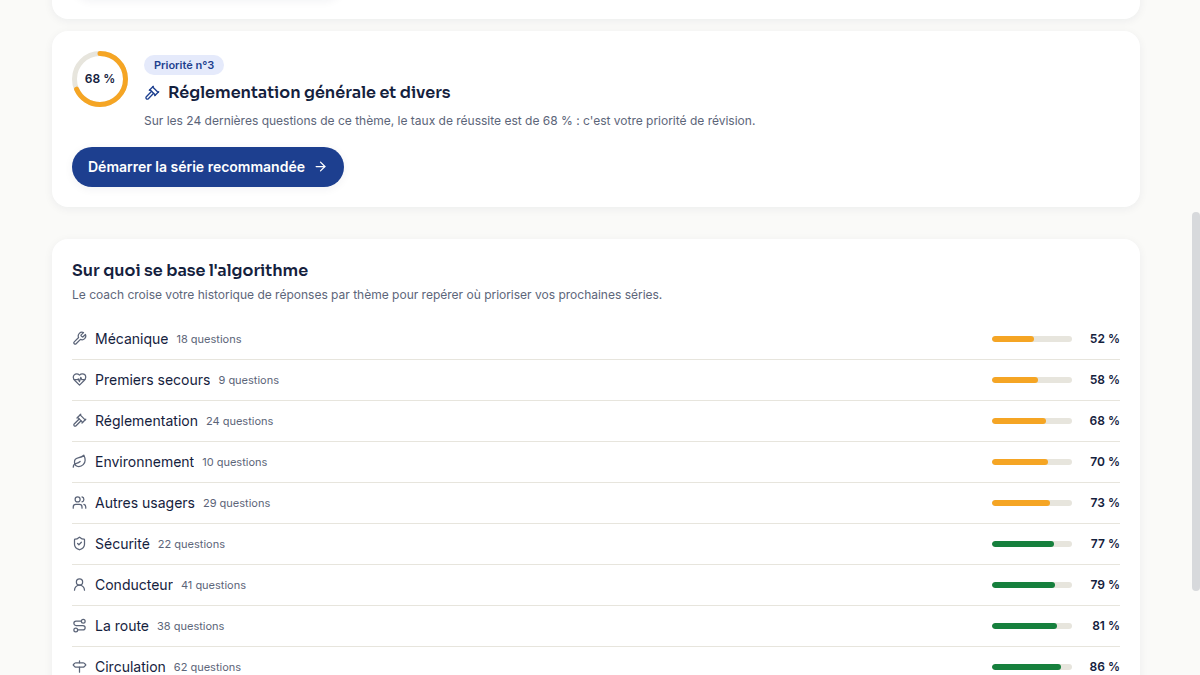
Task: Click the page vertical scrollbar
Action: 1195,400
